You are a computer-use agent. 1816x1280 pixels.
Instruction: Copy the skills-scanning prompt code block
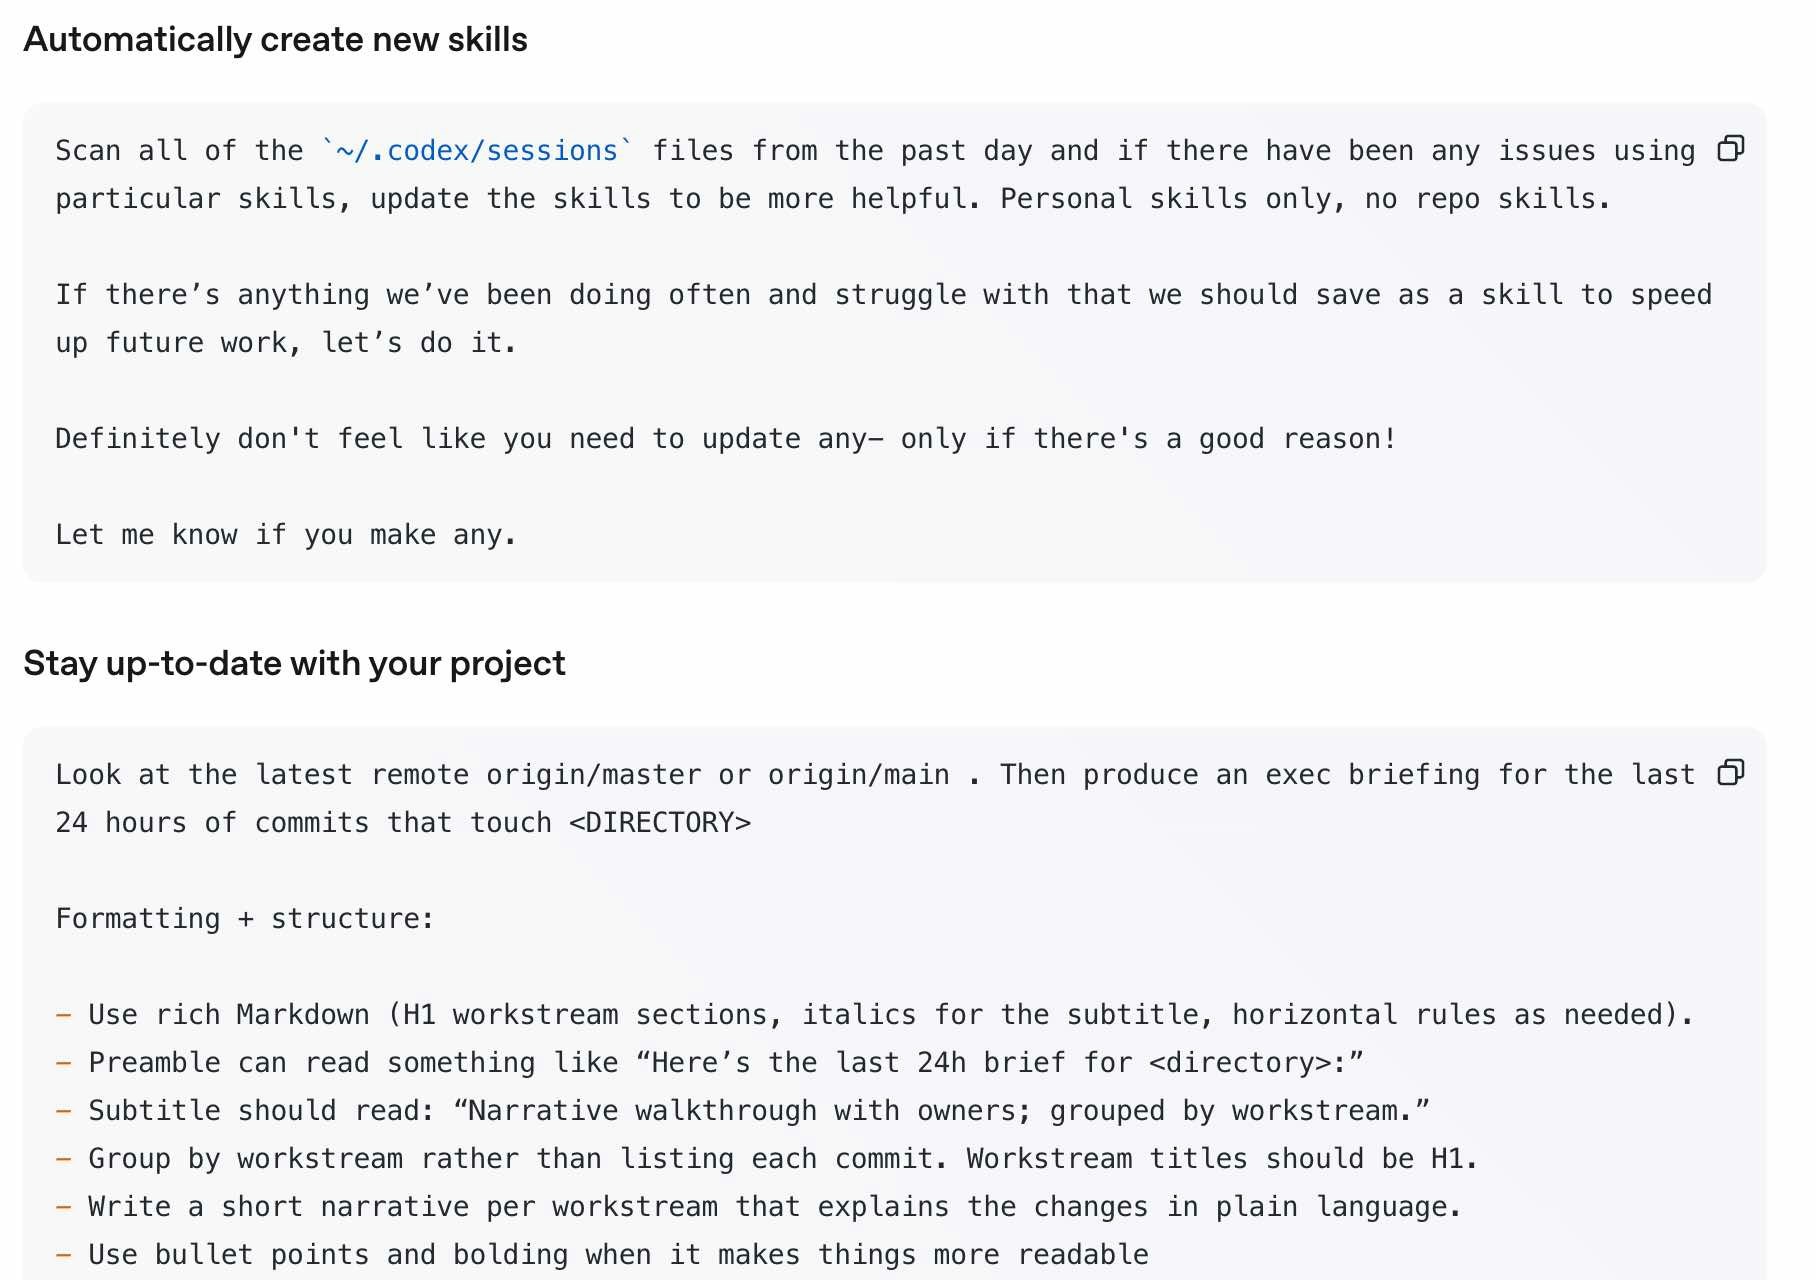(1730, 149)
